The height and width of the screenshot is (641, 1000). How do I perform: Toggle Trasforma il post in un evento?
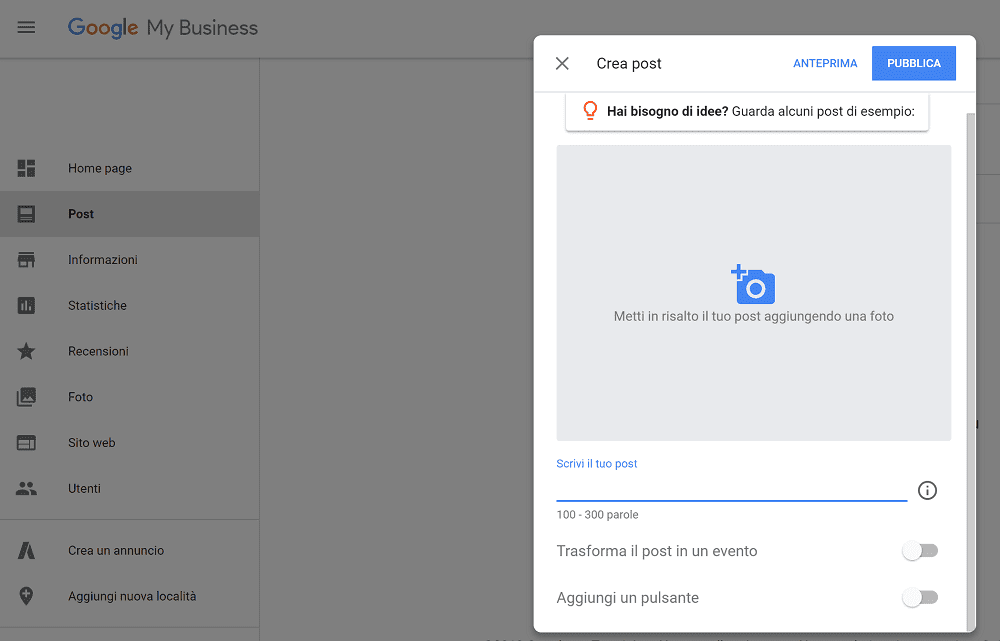point(920,551)
